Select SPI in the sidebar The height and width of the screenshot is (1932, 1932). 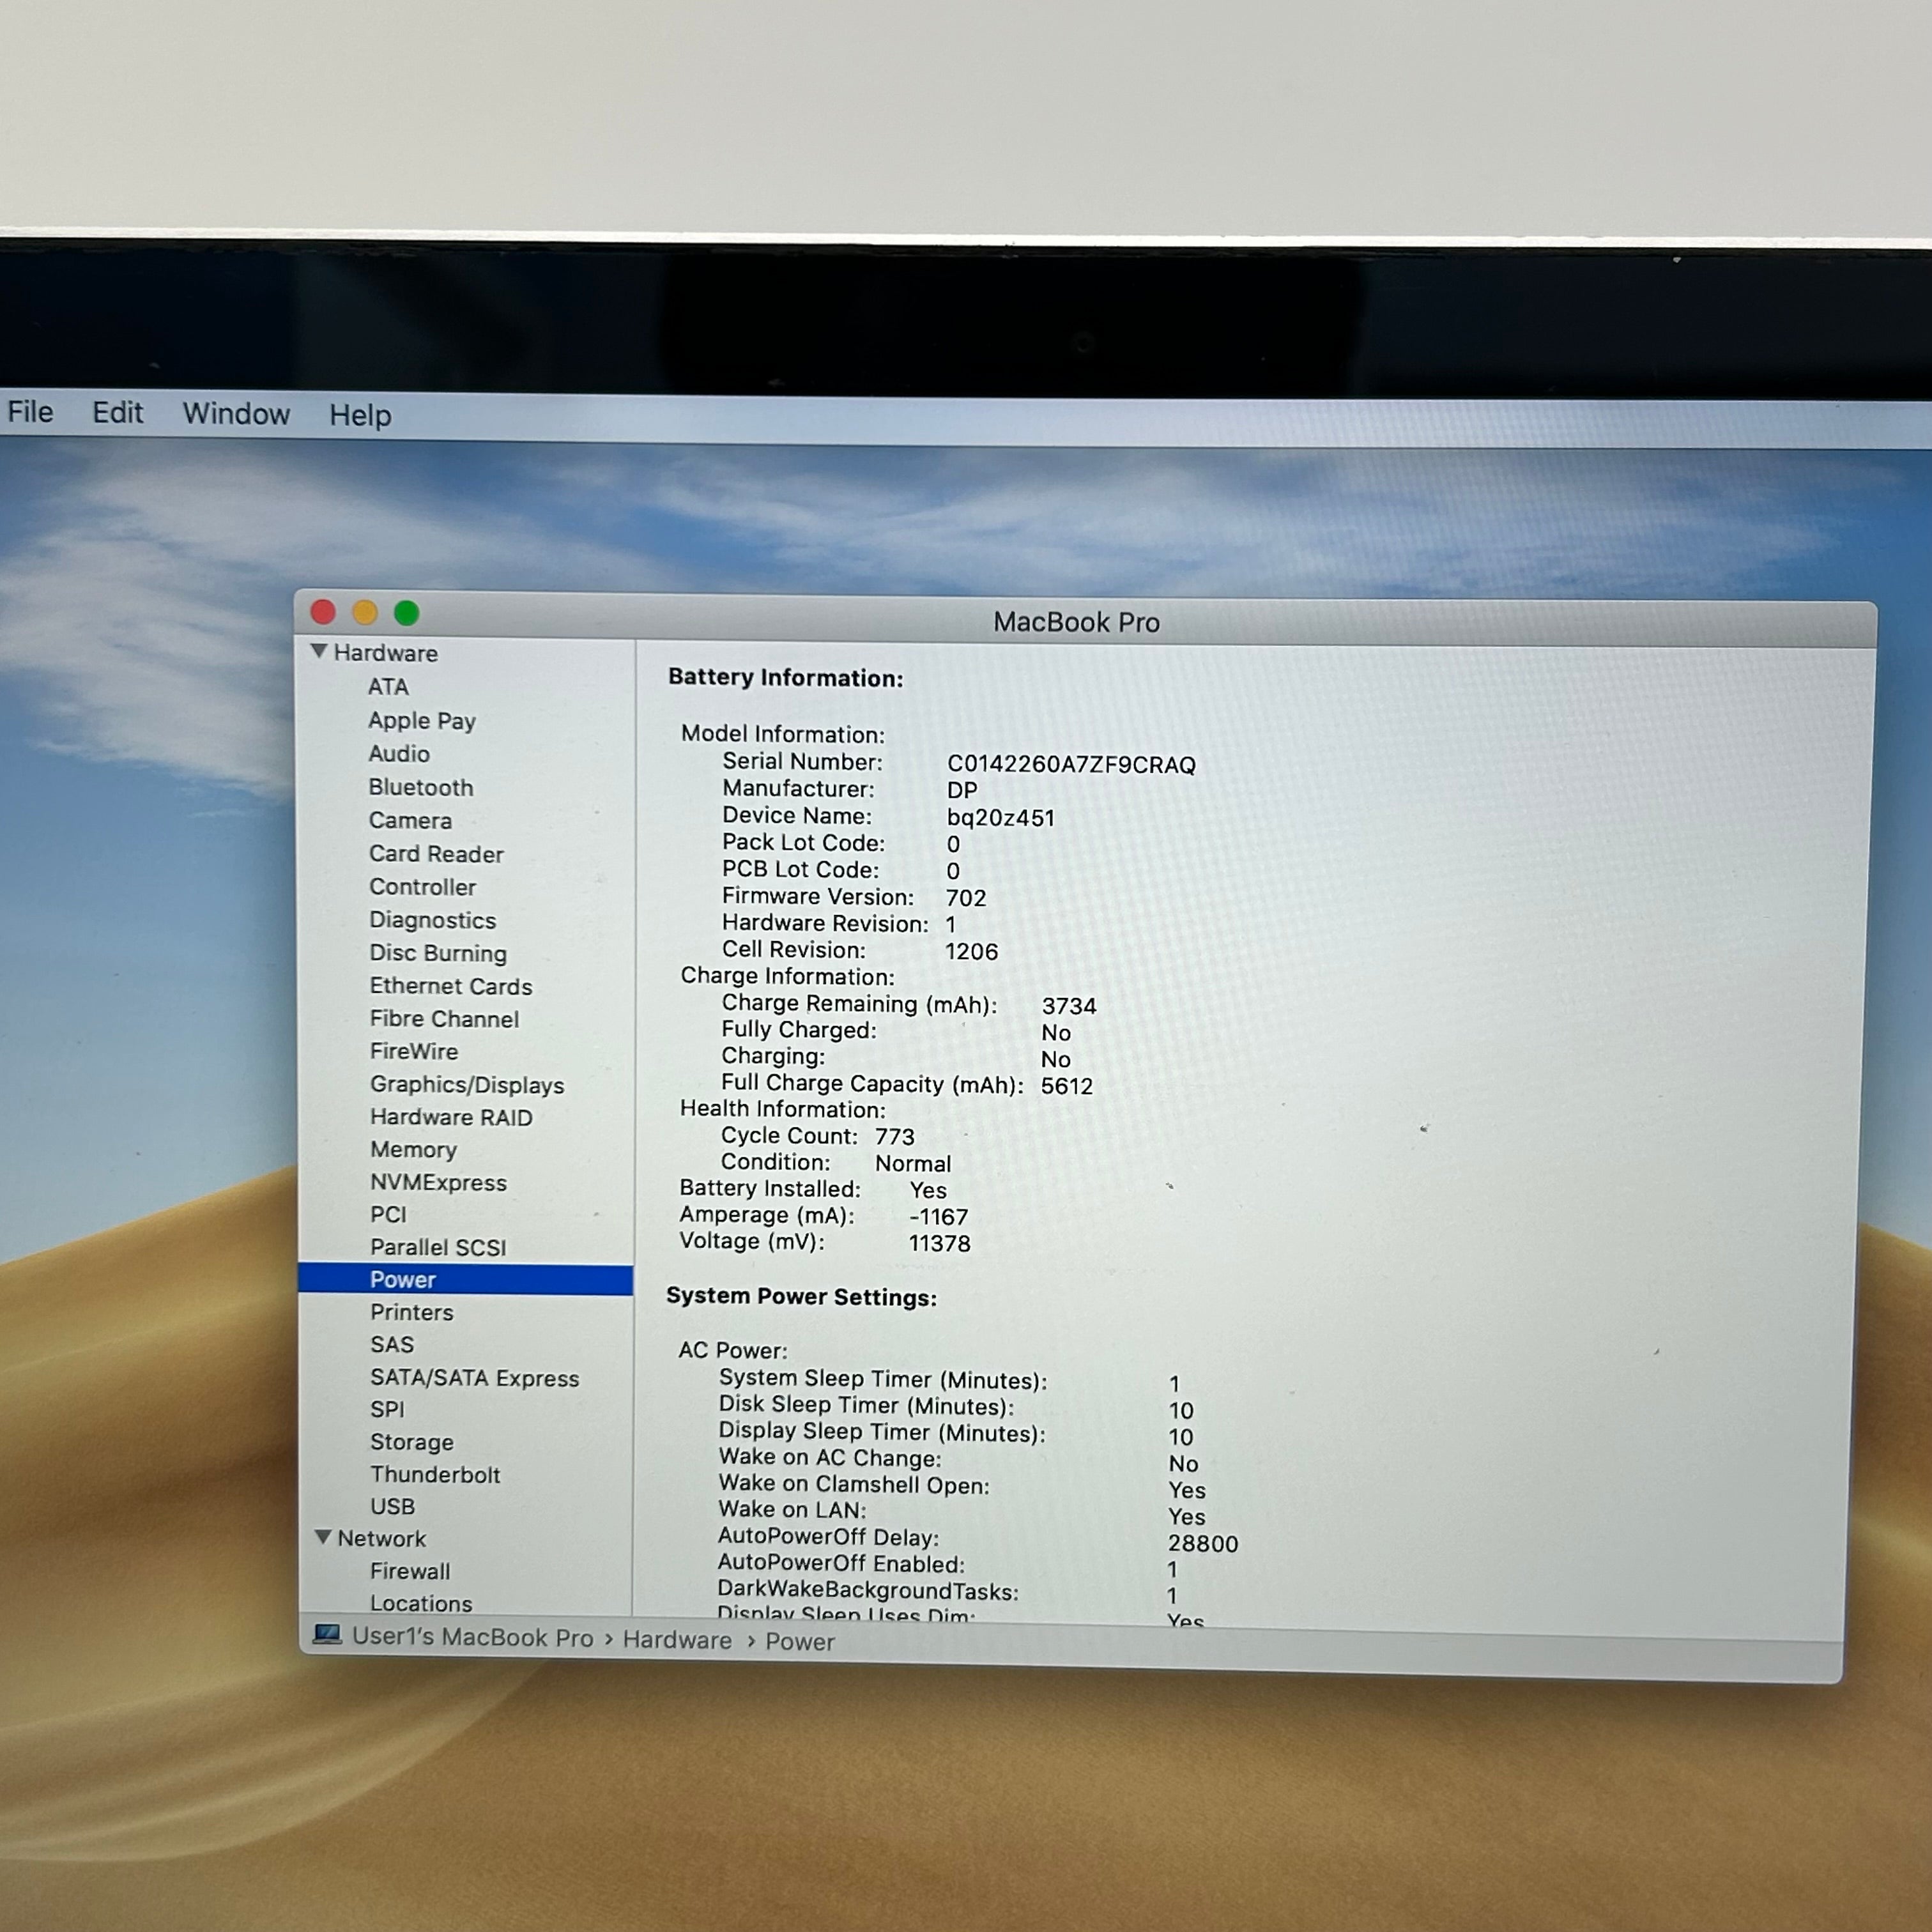click(x=388, y=1410)
